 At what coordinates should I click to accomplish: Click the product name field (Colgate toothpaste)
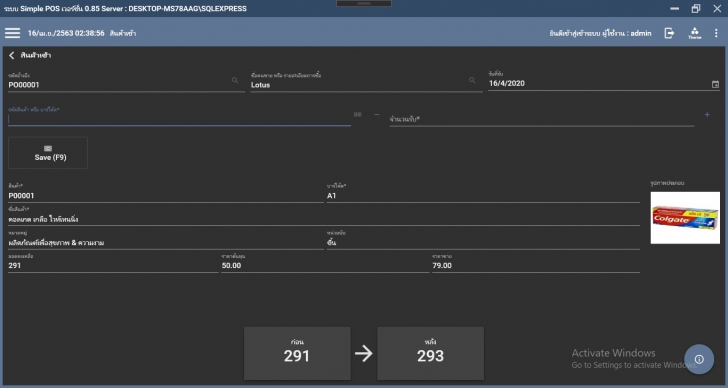pos(324,216)
